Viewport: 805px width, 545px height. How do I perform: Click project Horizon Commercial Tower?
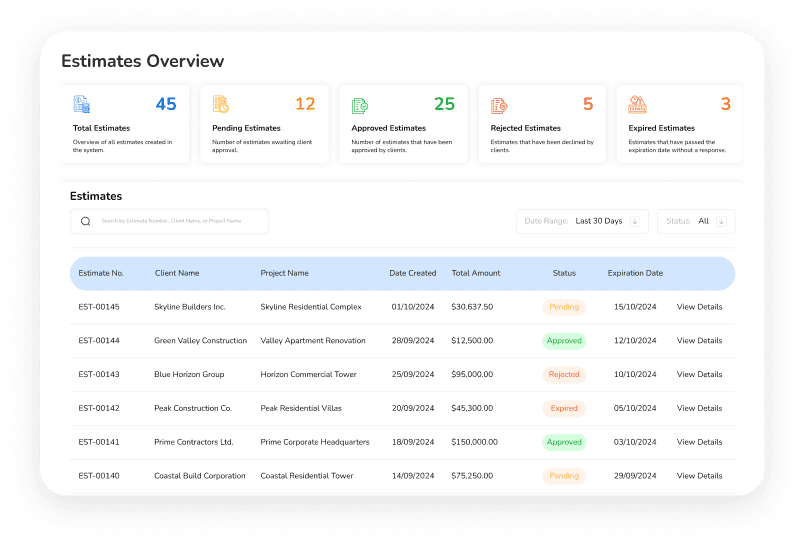(308, 375)
